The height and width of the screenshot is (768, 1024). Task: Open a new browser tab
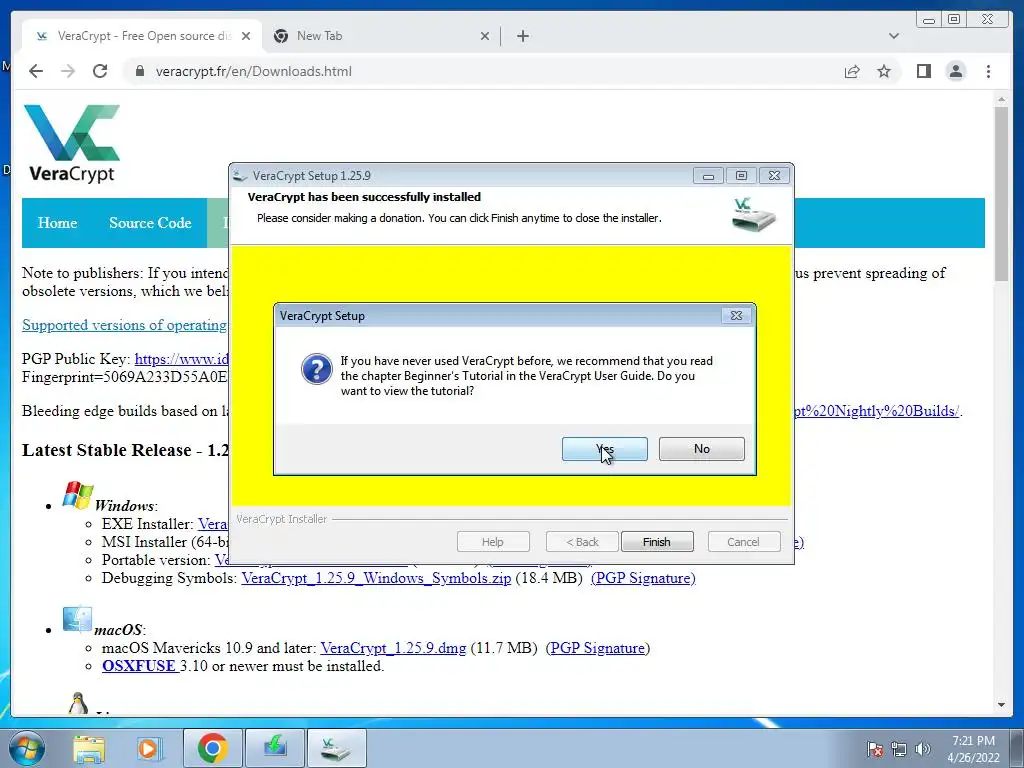pyautogui.click(x=522, y=36)
